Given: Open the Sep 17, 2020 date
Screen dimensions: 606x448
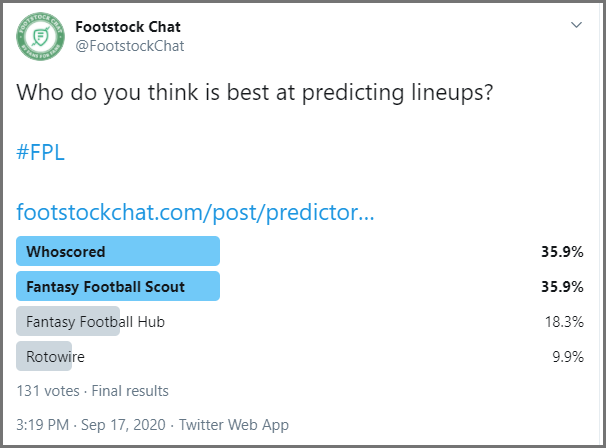Looking at the screenshot, I should coord(123,425).
